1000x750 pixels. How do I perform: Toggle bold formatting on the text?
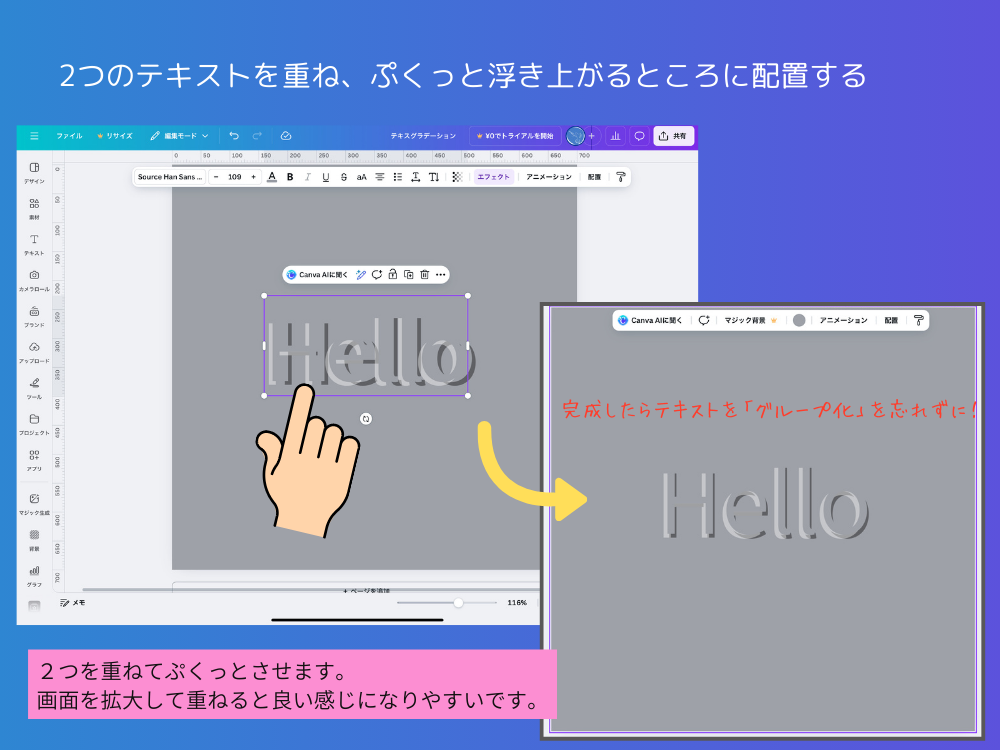(x=290, y=177)
